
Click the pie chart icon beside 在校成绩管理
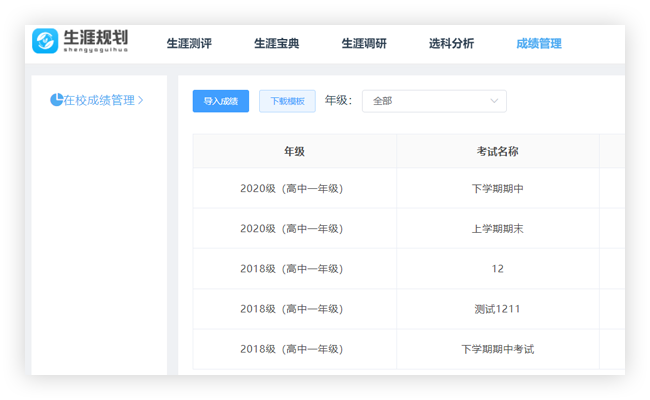click(x=57, y=100)
